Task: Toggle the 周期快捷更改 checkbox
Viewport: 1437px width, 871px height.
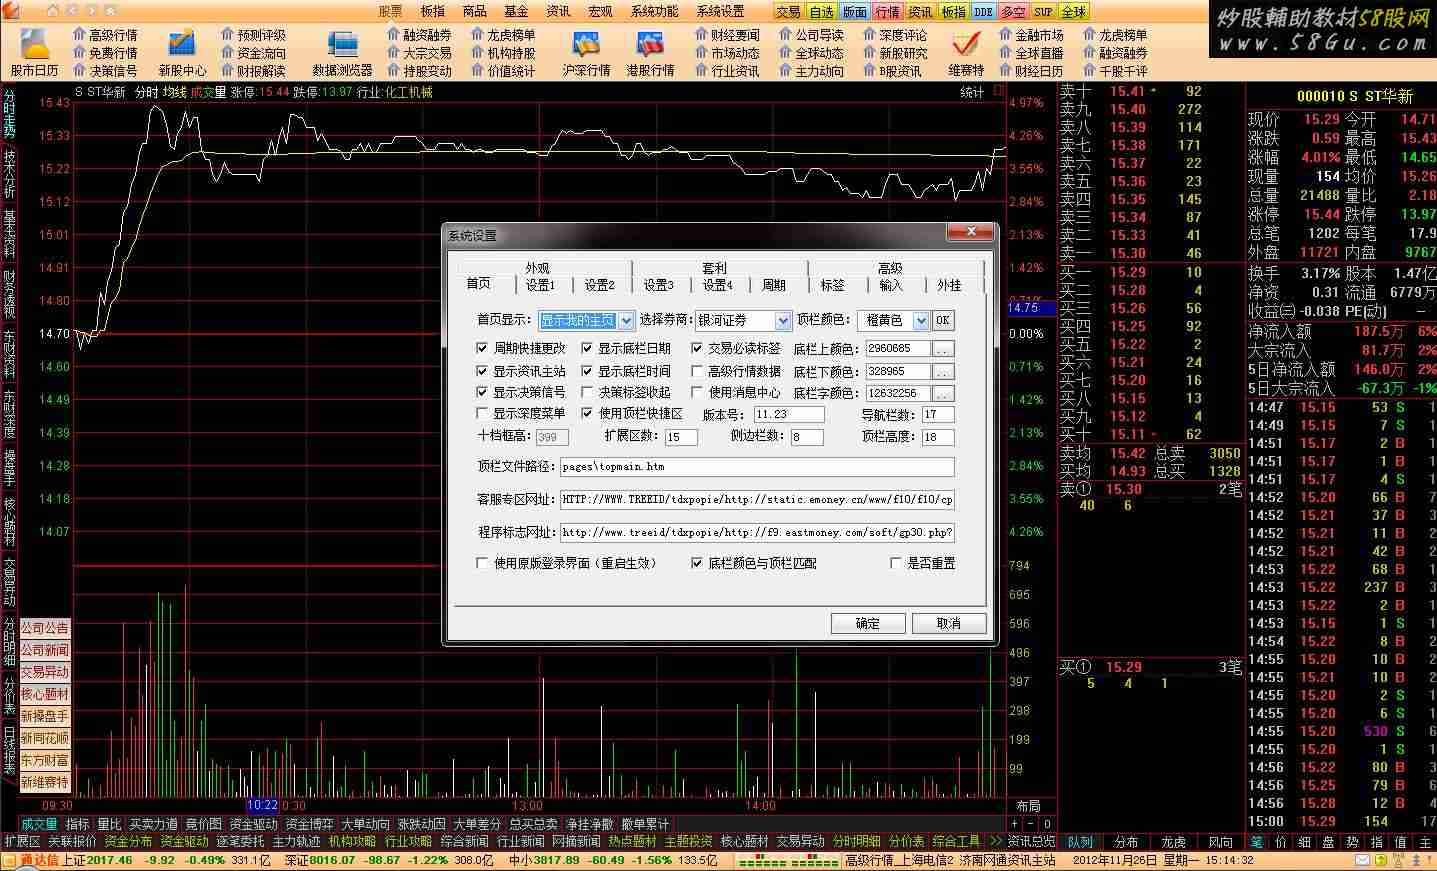Action: click(482, 348)
